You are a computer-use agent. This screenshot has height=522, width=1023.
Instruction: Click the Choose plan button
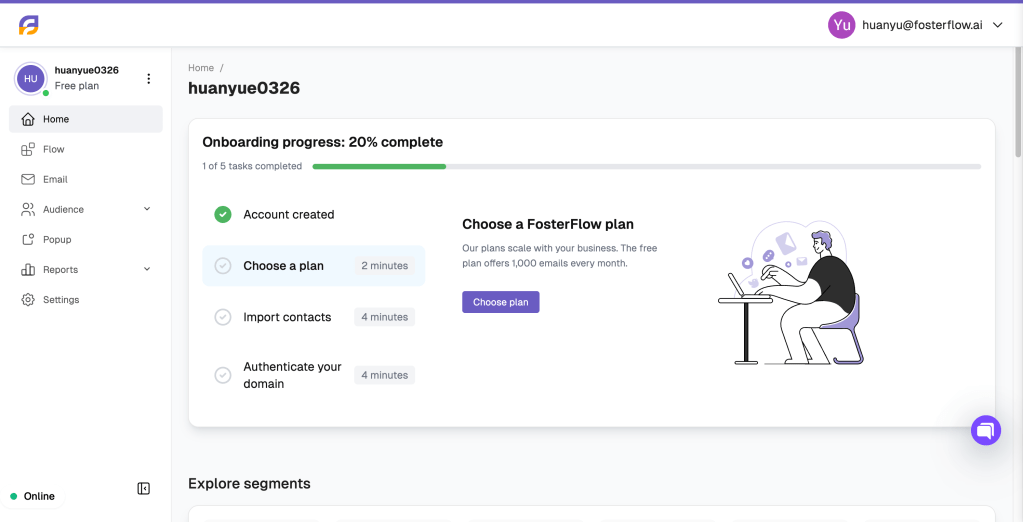(x=500, y=302)
